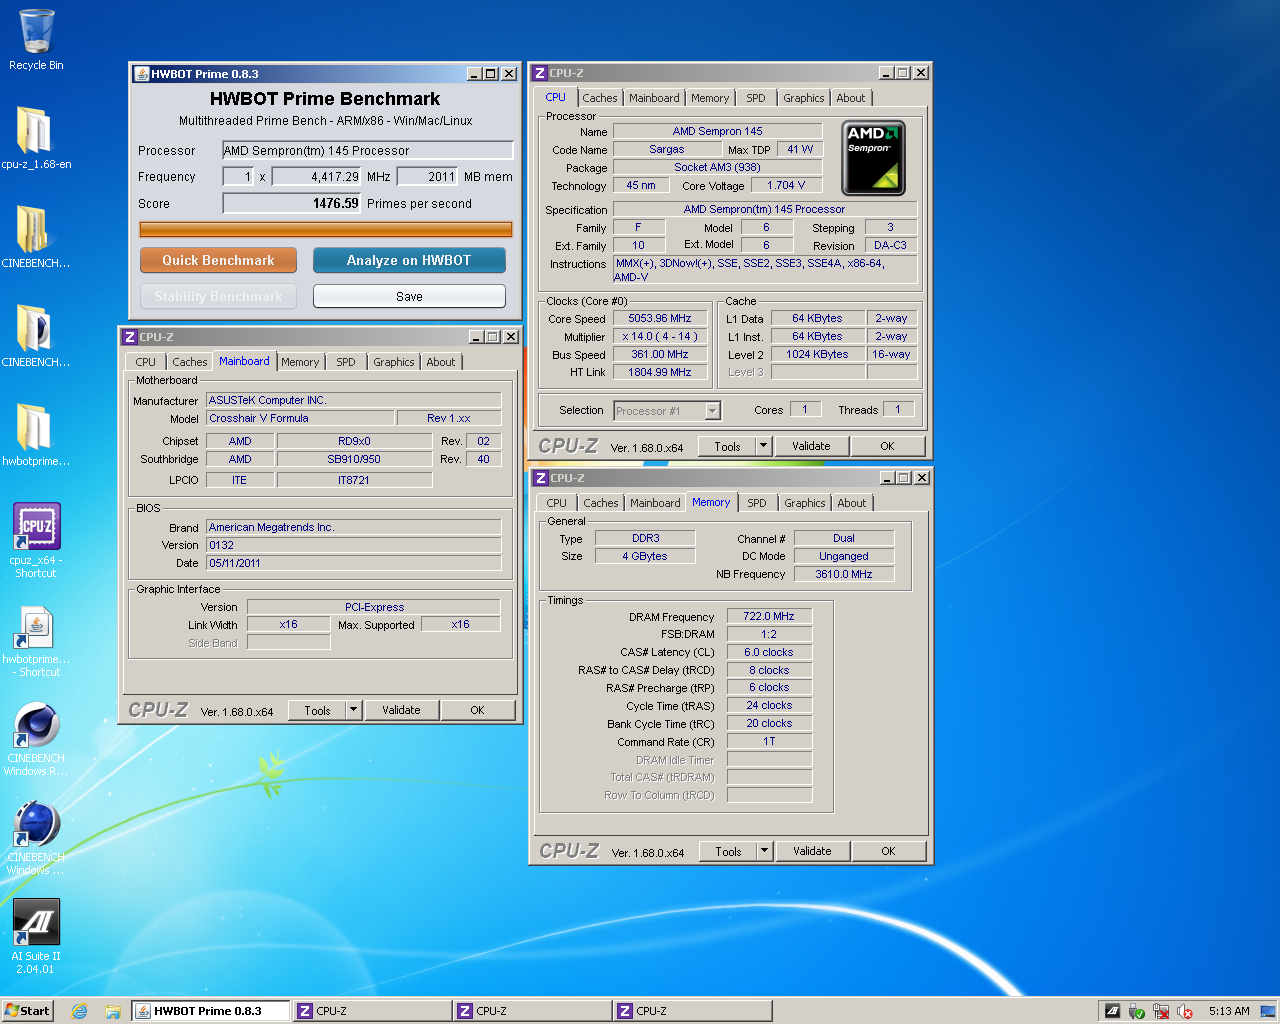Image resolution: width=1280 pixels, height=1024 pixels.
Task: Click the network tray icon with red X
Action: tap(1161, 1011)
